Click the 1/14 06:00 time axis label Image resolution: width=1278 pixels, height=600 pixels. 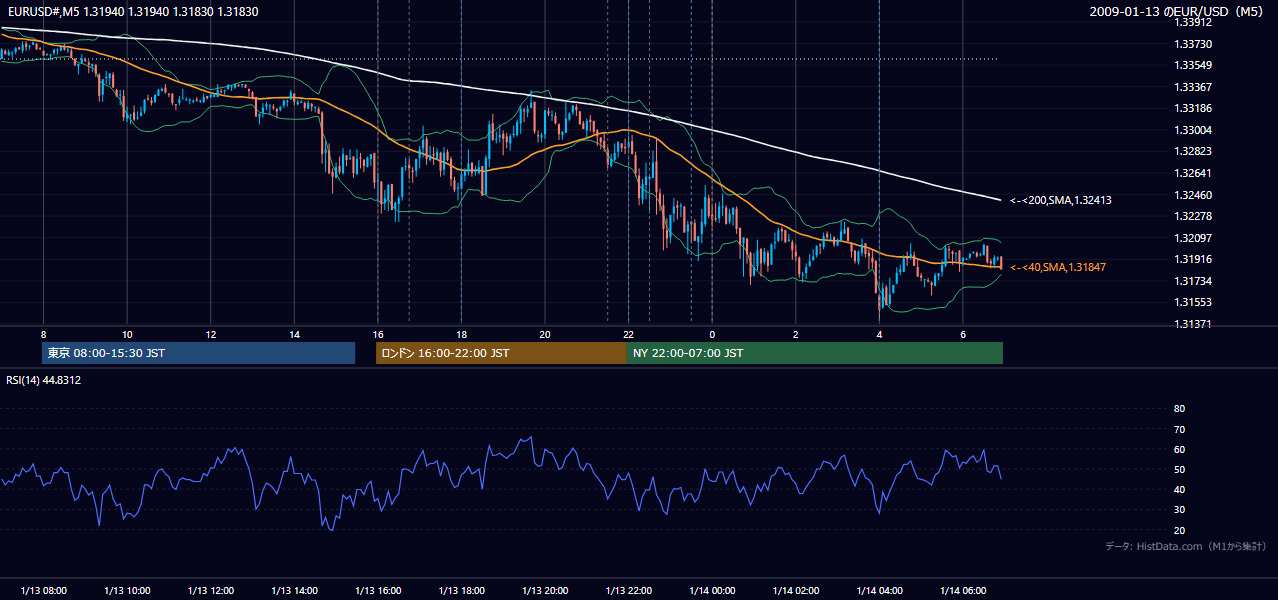tap(962, 591)
